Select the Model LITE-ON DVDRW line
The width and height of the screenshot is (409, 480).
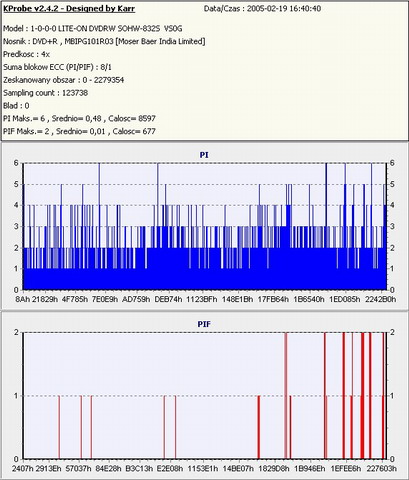93,29
